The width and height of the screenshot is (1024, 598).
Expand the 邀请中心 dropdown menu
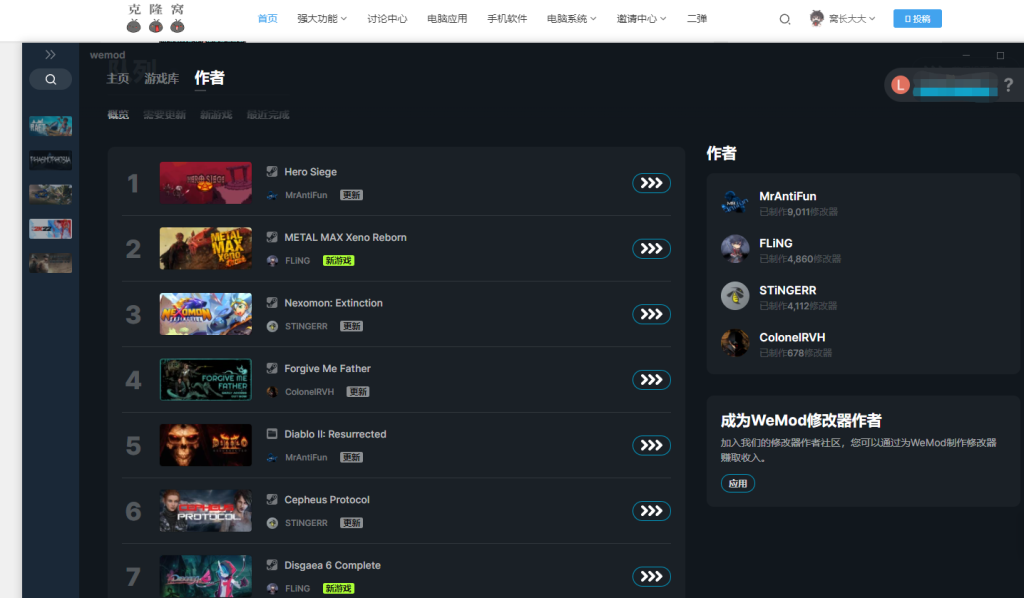click(x=641, y=19)
